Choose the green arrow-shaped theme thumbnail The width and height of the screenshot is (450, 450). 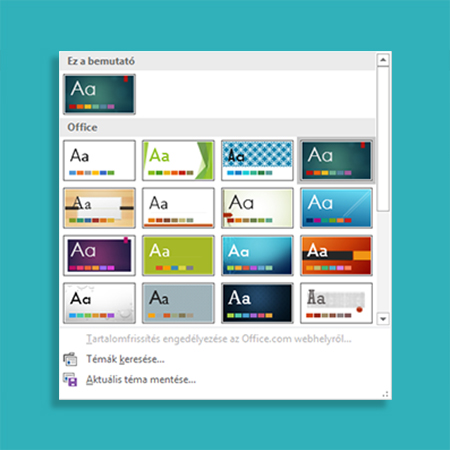(x=178, y=160)
